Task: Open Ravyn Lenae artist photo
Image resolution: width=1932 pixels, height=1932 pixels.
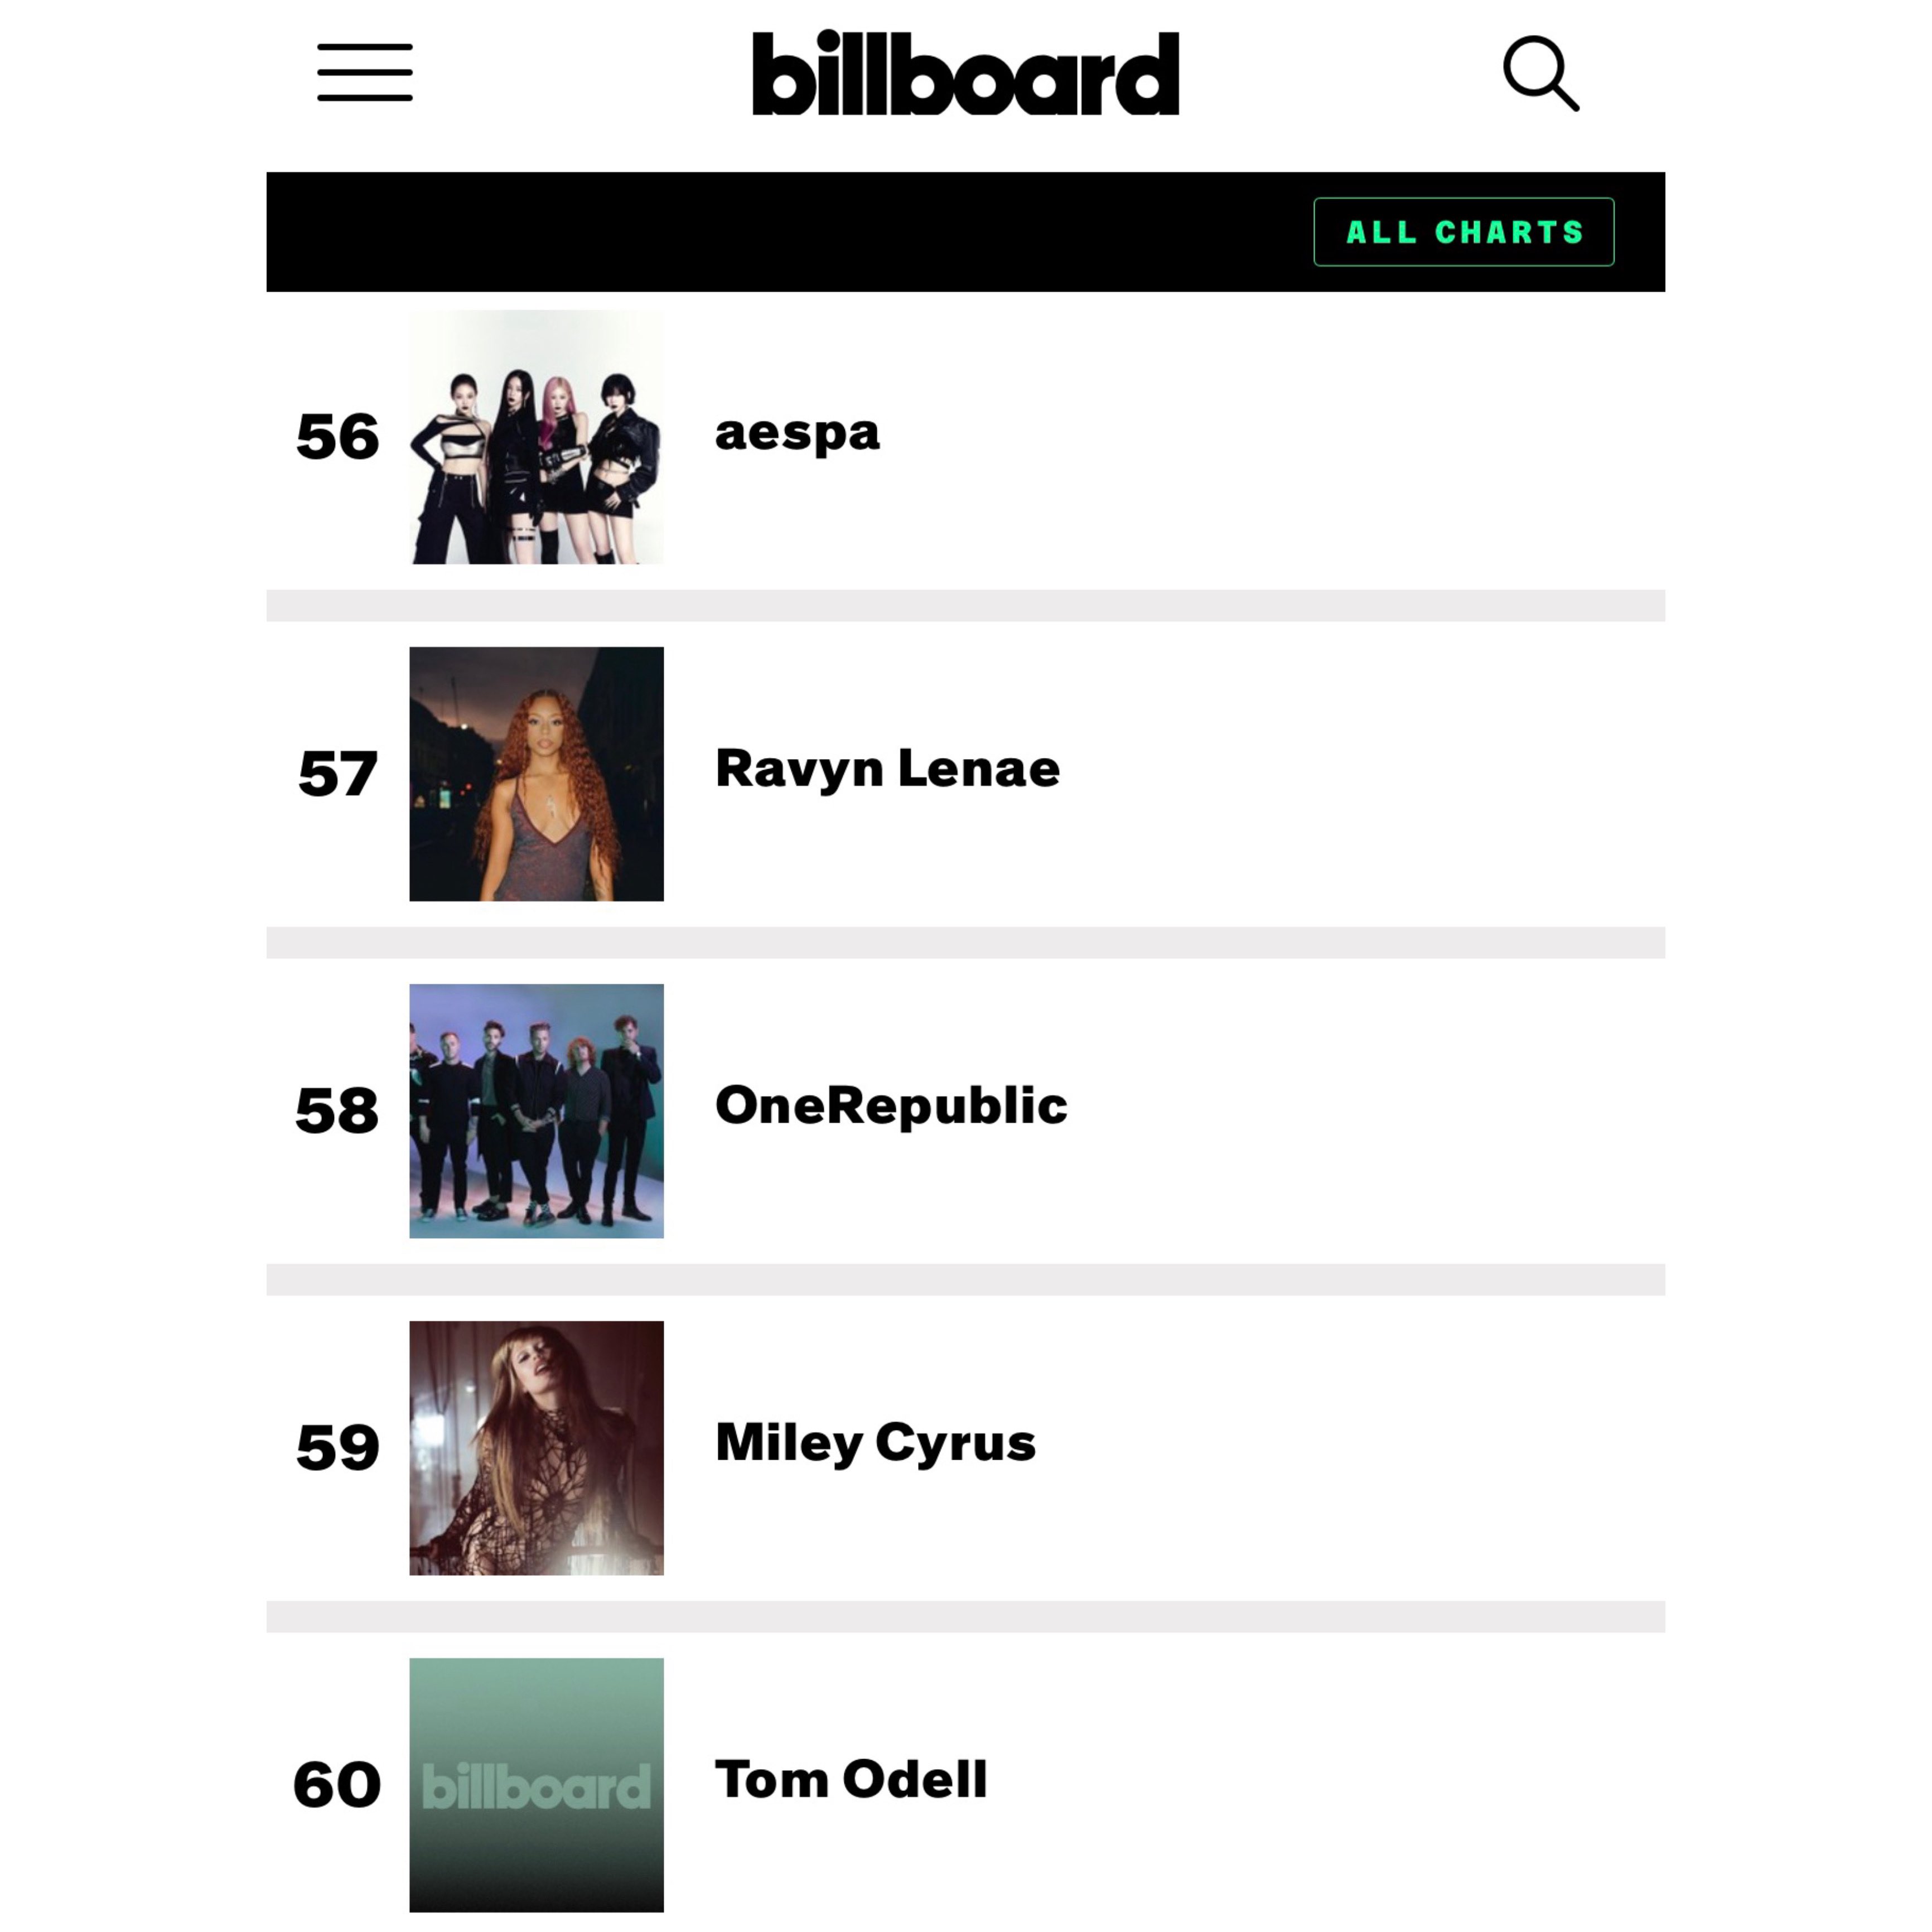Action: 536,773
